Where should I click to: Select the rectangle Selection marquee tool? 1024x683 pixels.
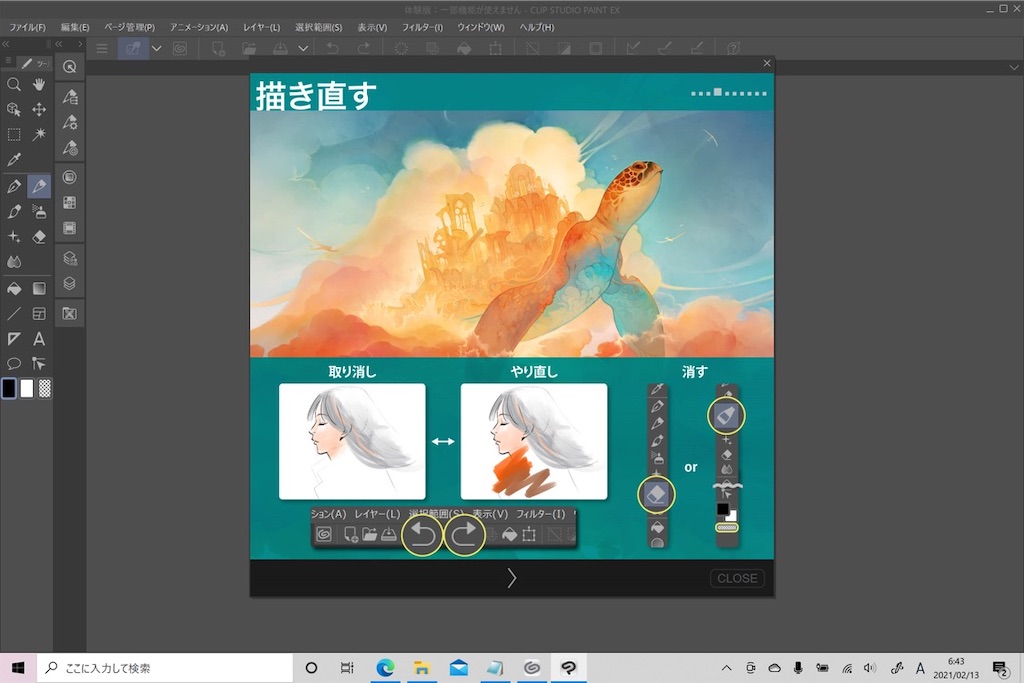coord(14,135)
